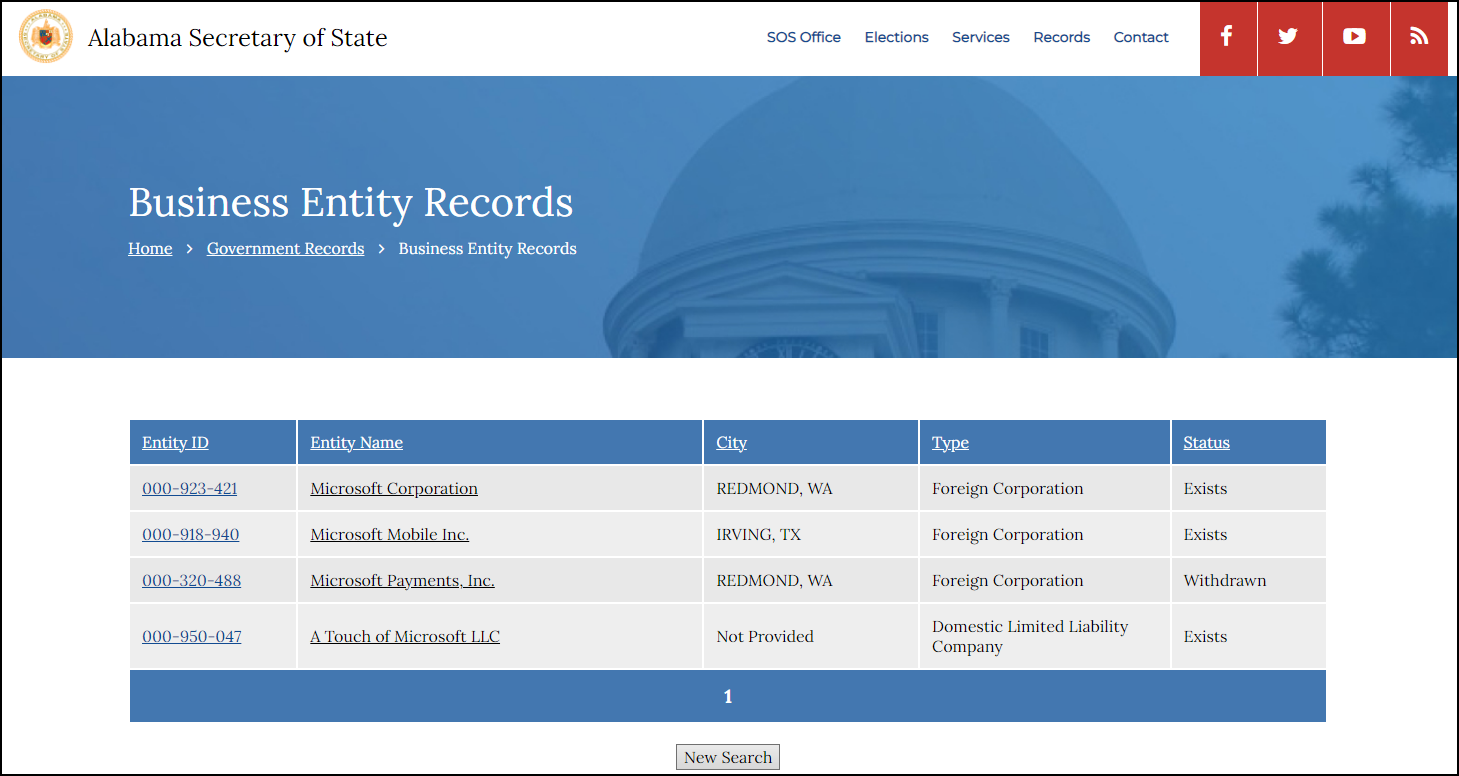
Task: Open the Records menu
Action: [x=1061, y=37]
